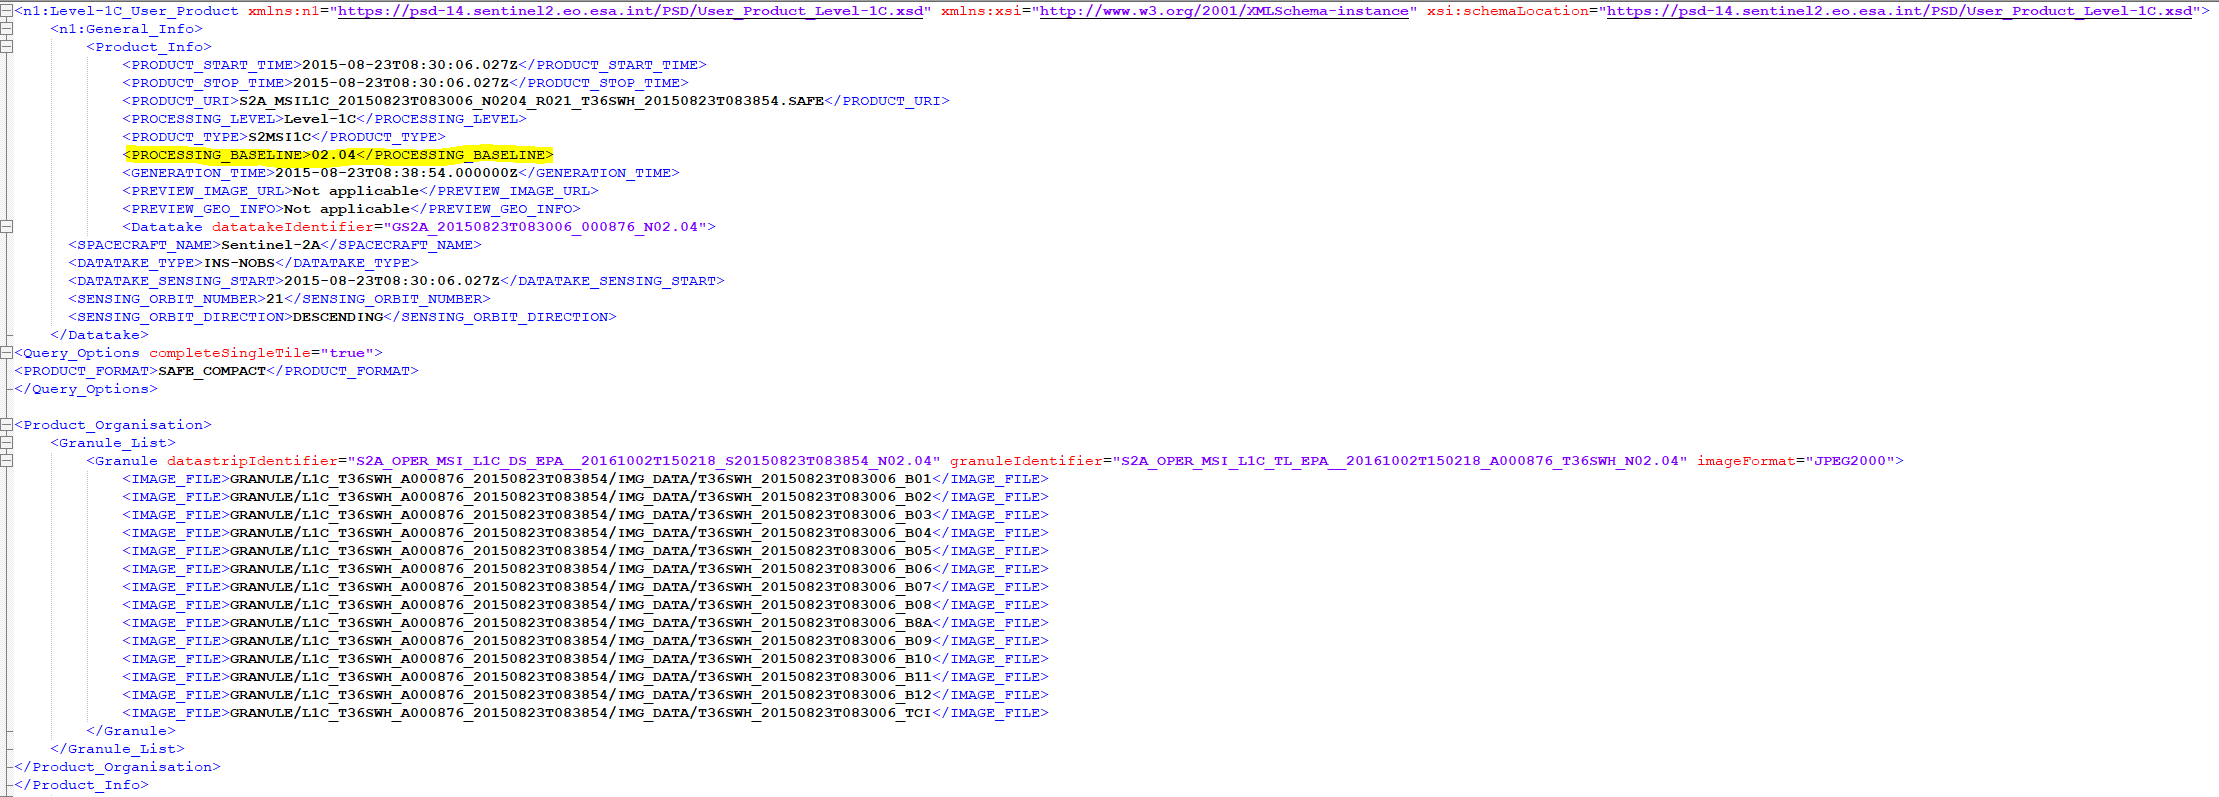The height and width of the screenshot is (797, 2219).
Task: Click the PREVIEW_IMAGE_URL Not applicable text
Action: click(356, 191)
